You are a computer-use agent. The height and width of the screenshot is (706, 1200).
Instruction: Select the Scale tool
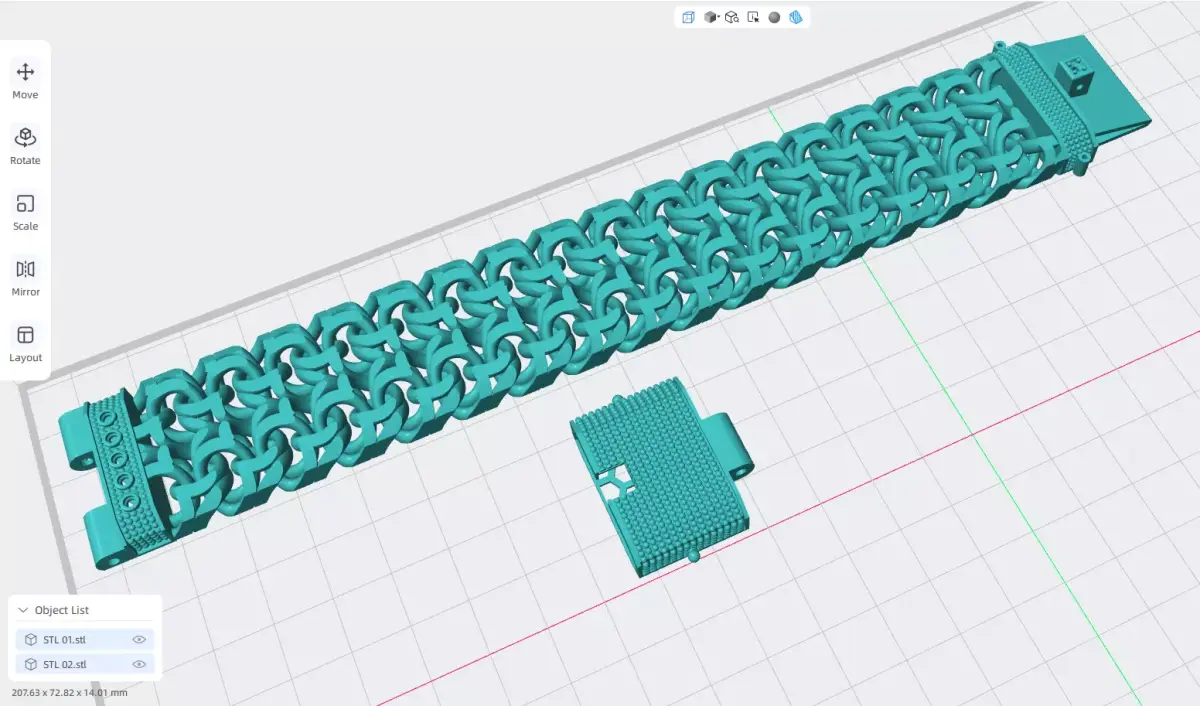tap(25, 212)
